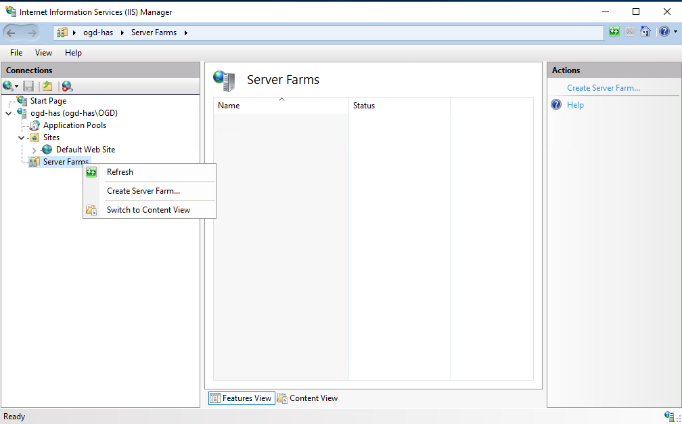Image resolution: width=682 pixels, height=424 pixels.
Task: Click the Create New Connection globe icon
Action: (7, 86)
